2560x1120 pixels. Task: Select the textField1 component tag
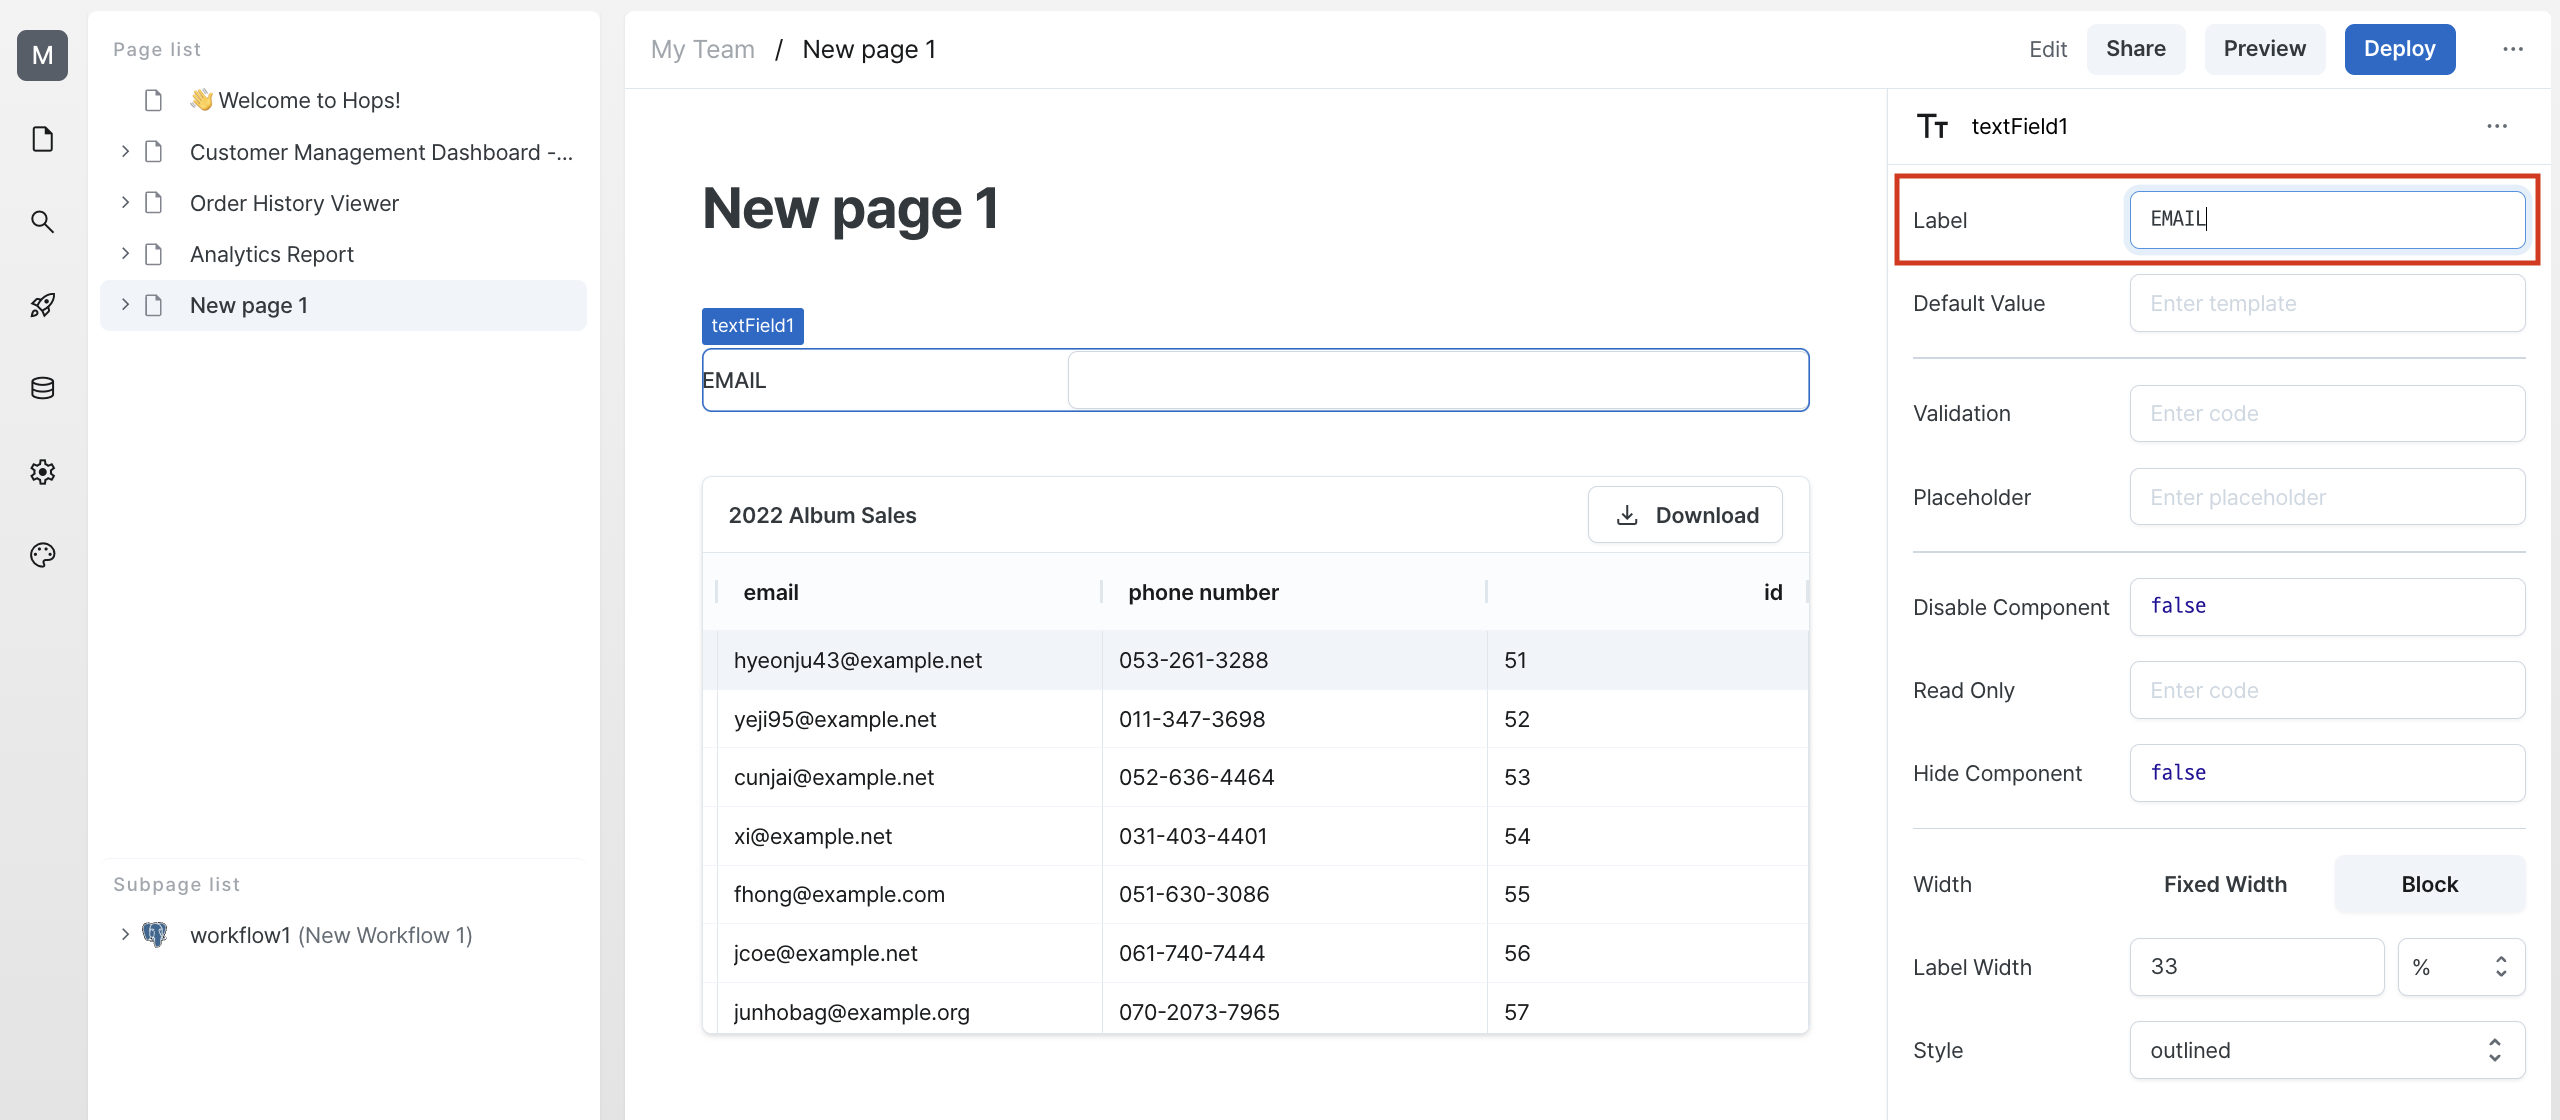(x=752, y=326)
